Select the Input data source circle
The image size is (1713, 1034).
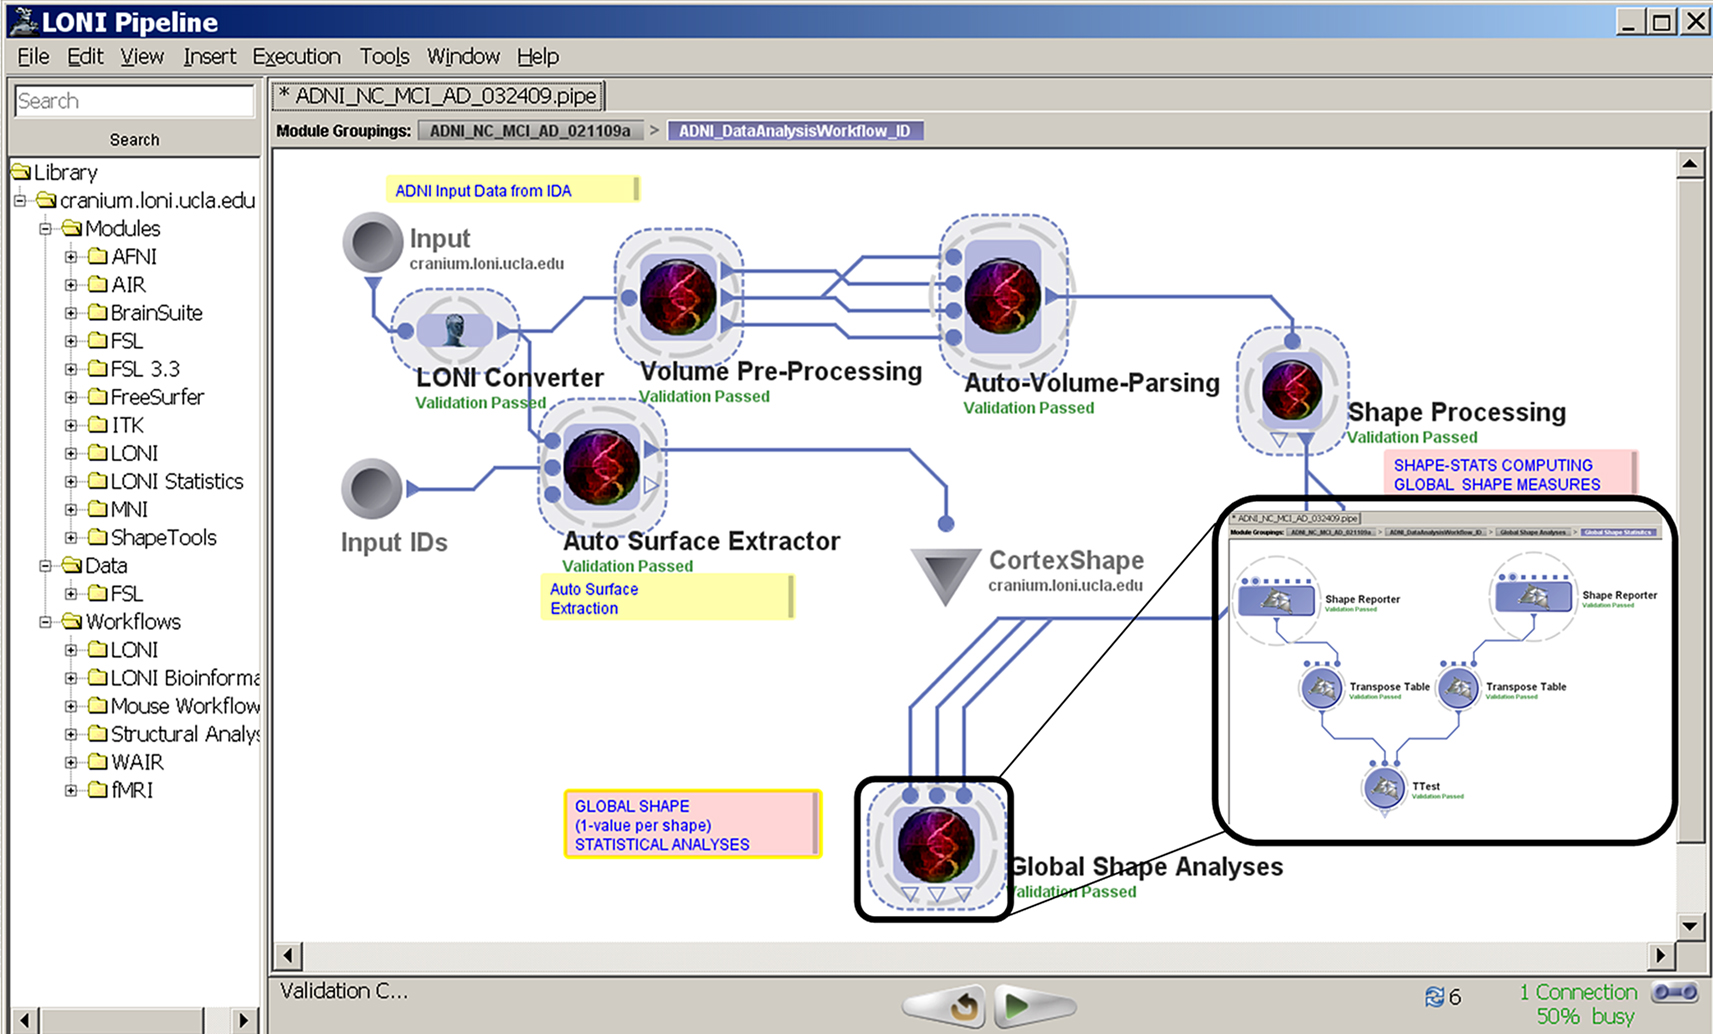pos(372,242)
